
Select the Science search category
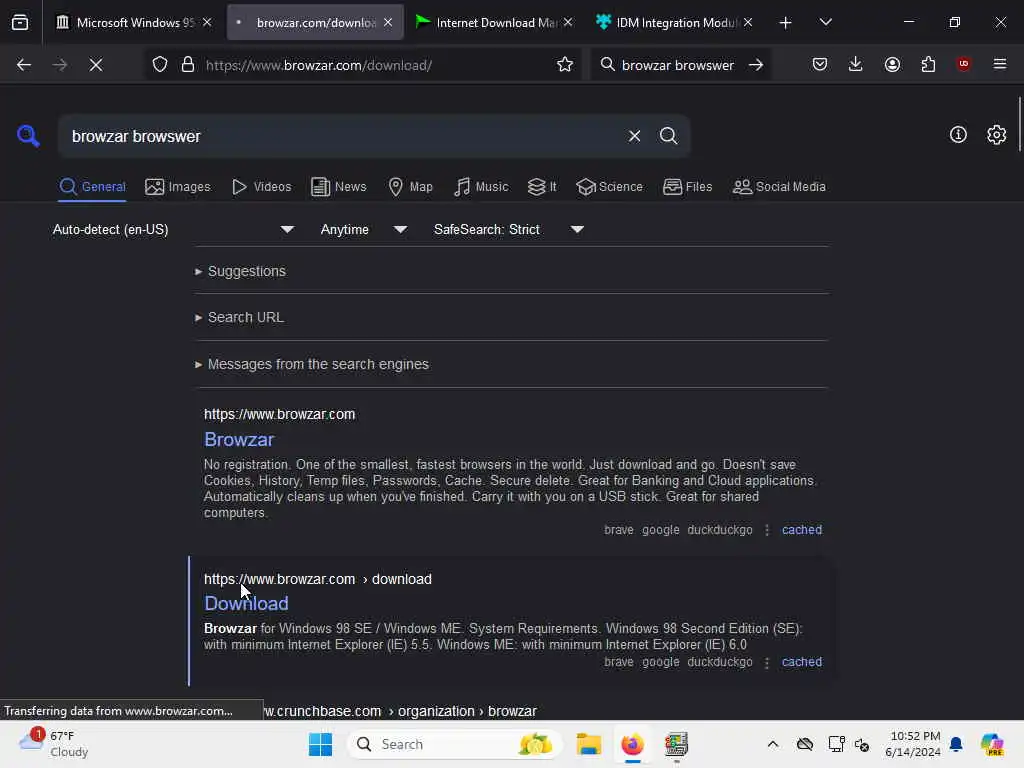coord(609,187)
